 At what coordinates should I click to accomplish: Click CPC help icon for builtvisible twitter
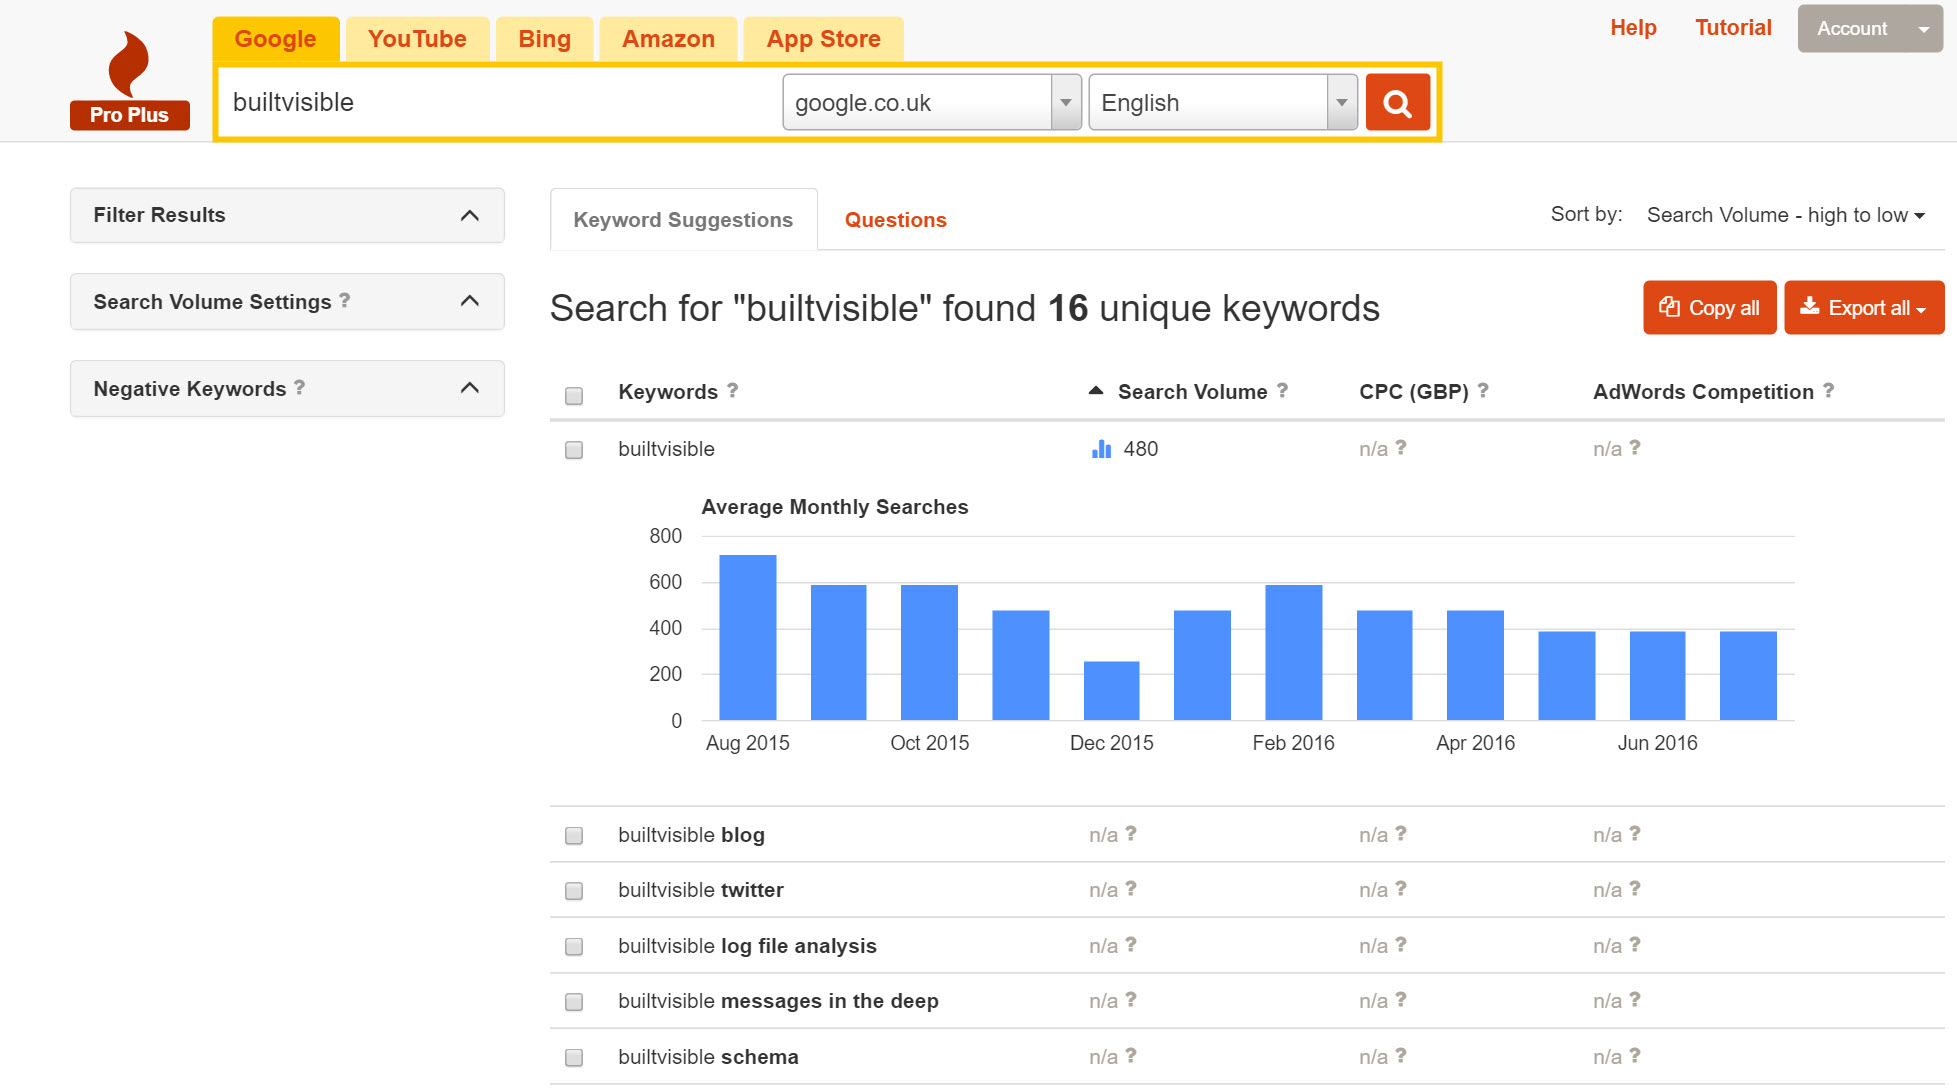point(1401,888)
